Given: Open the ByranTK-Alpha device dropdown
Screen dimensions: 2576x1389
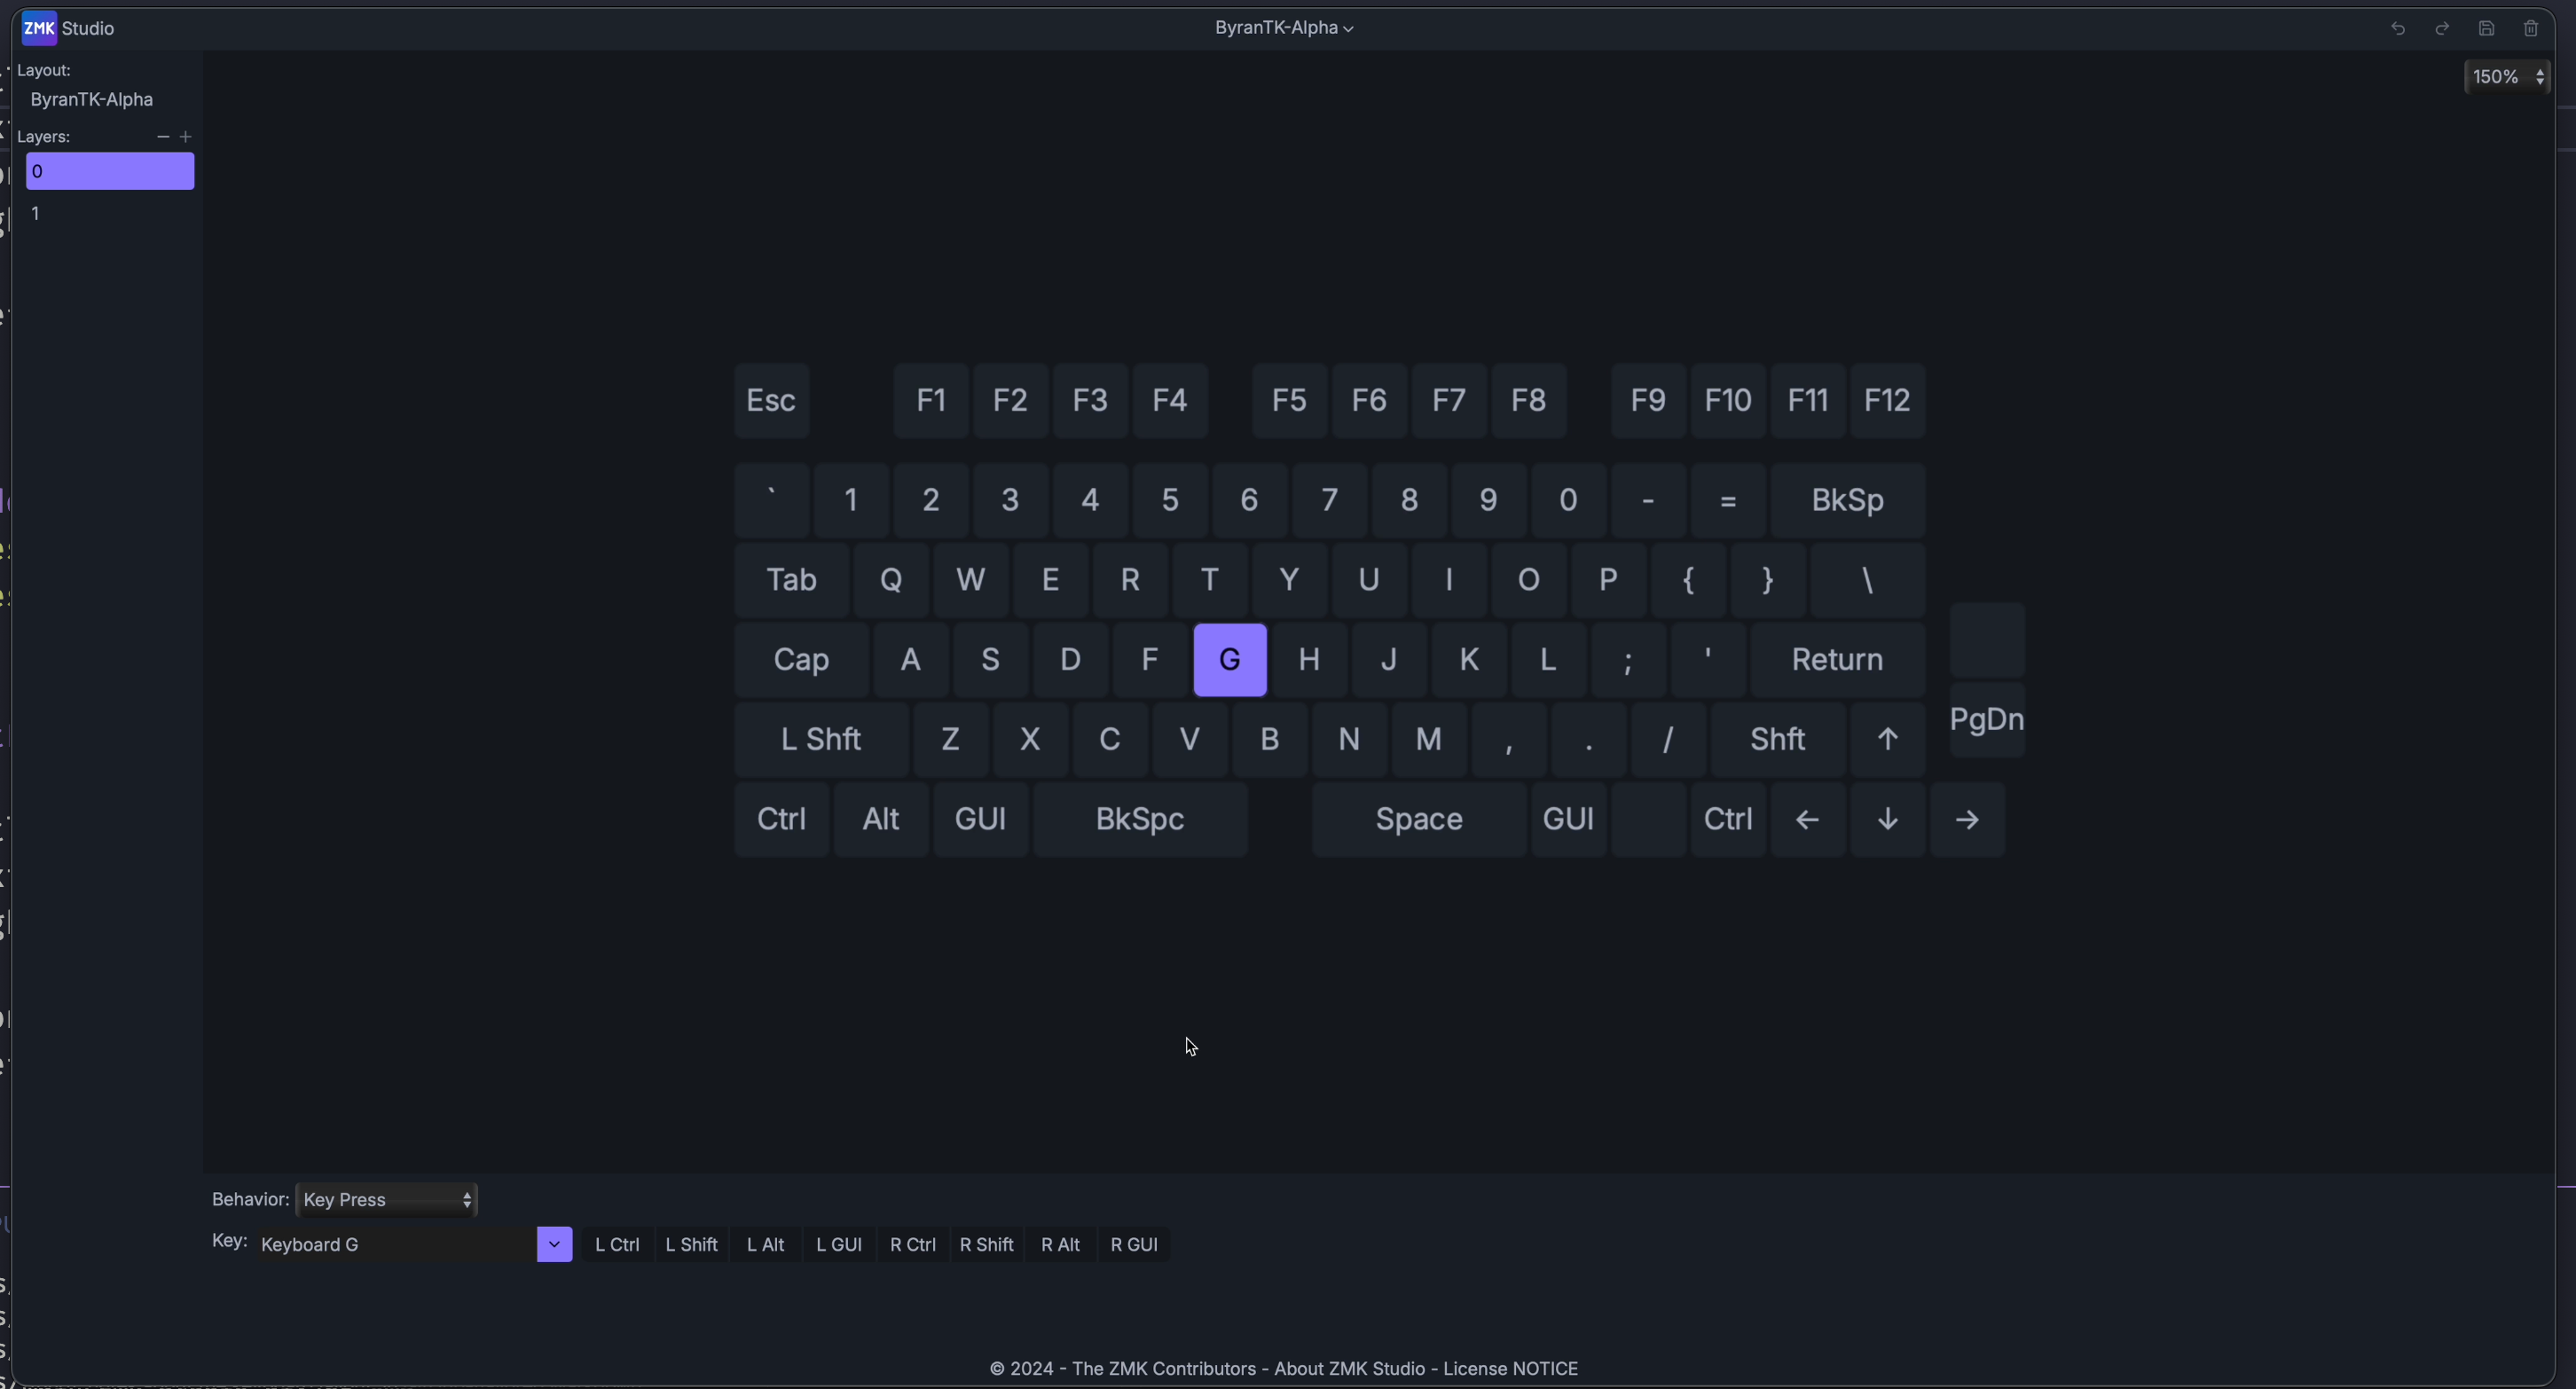Looking at the screenshot, I should [x=1284, y=28].
